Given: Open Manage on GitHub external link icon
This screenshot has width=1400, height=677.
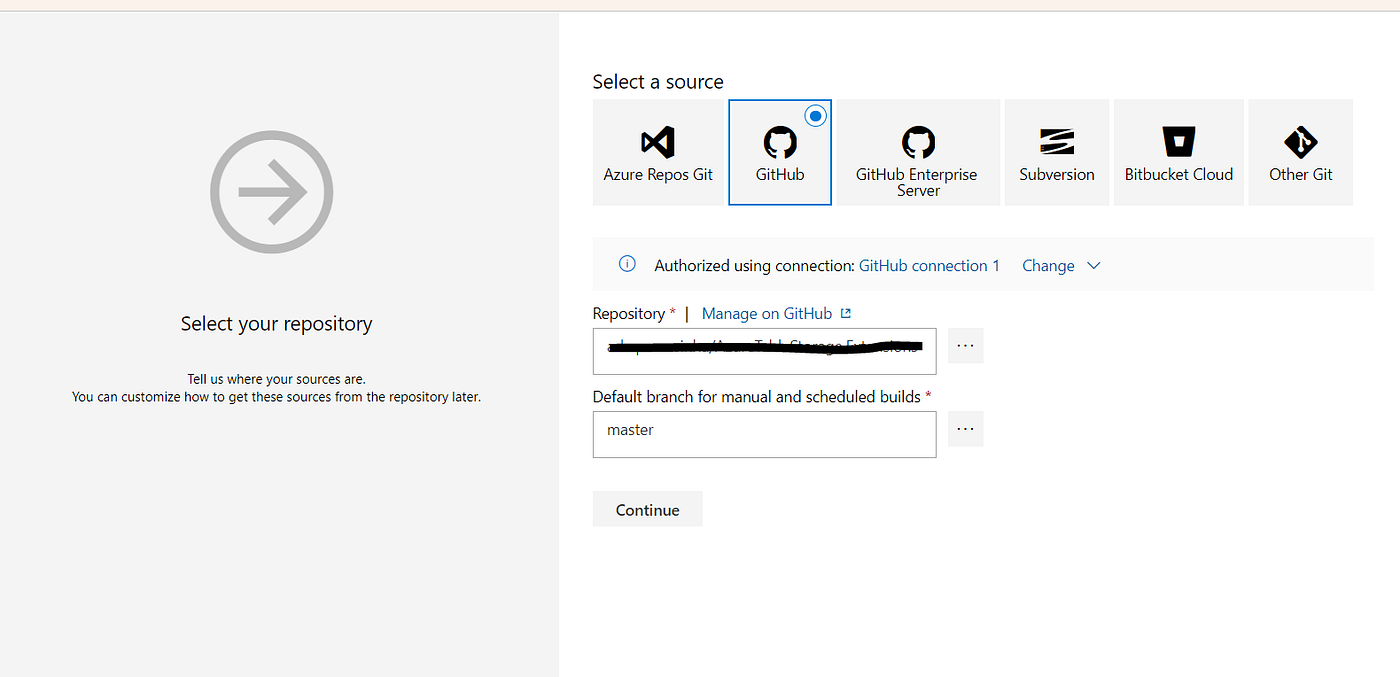Looking at the screenshot, I should point(847,312).
